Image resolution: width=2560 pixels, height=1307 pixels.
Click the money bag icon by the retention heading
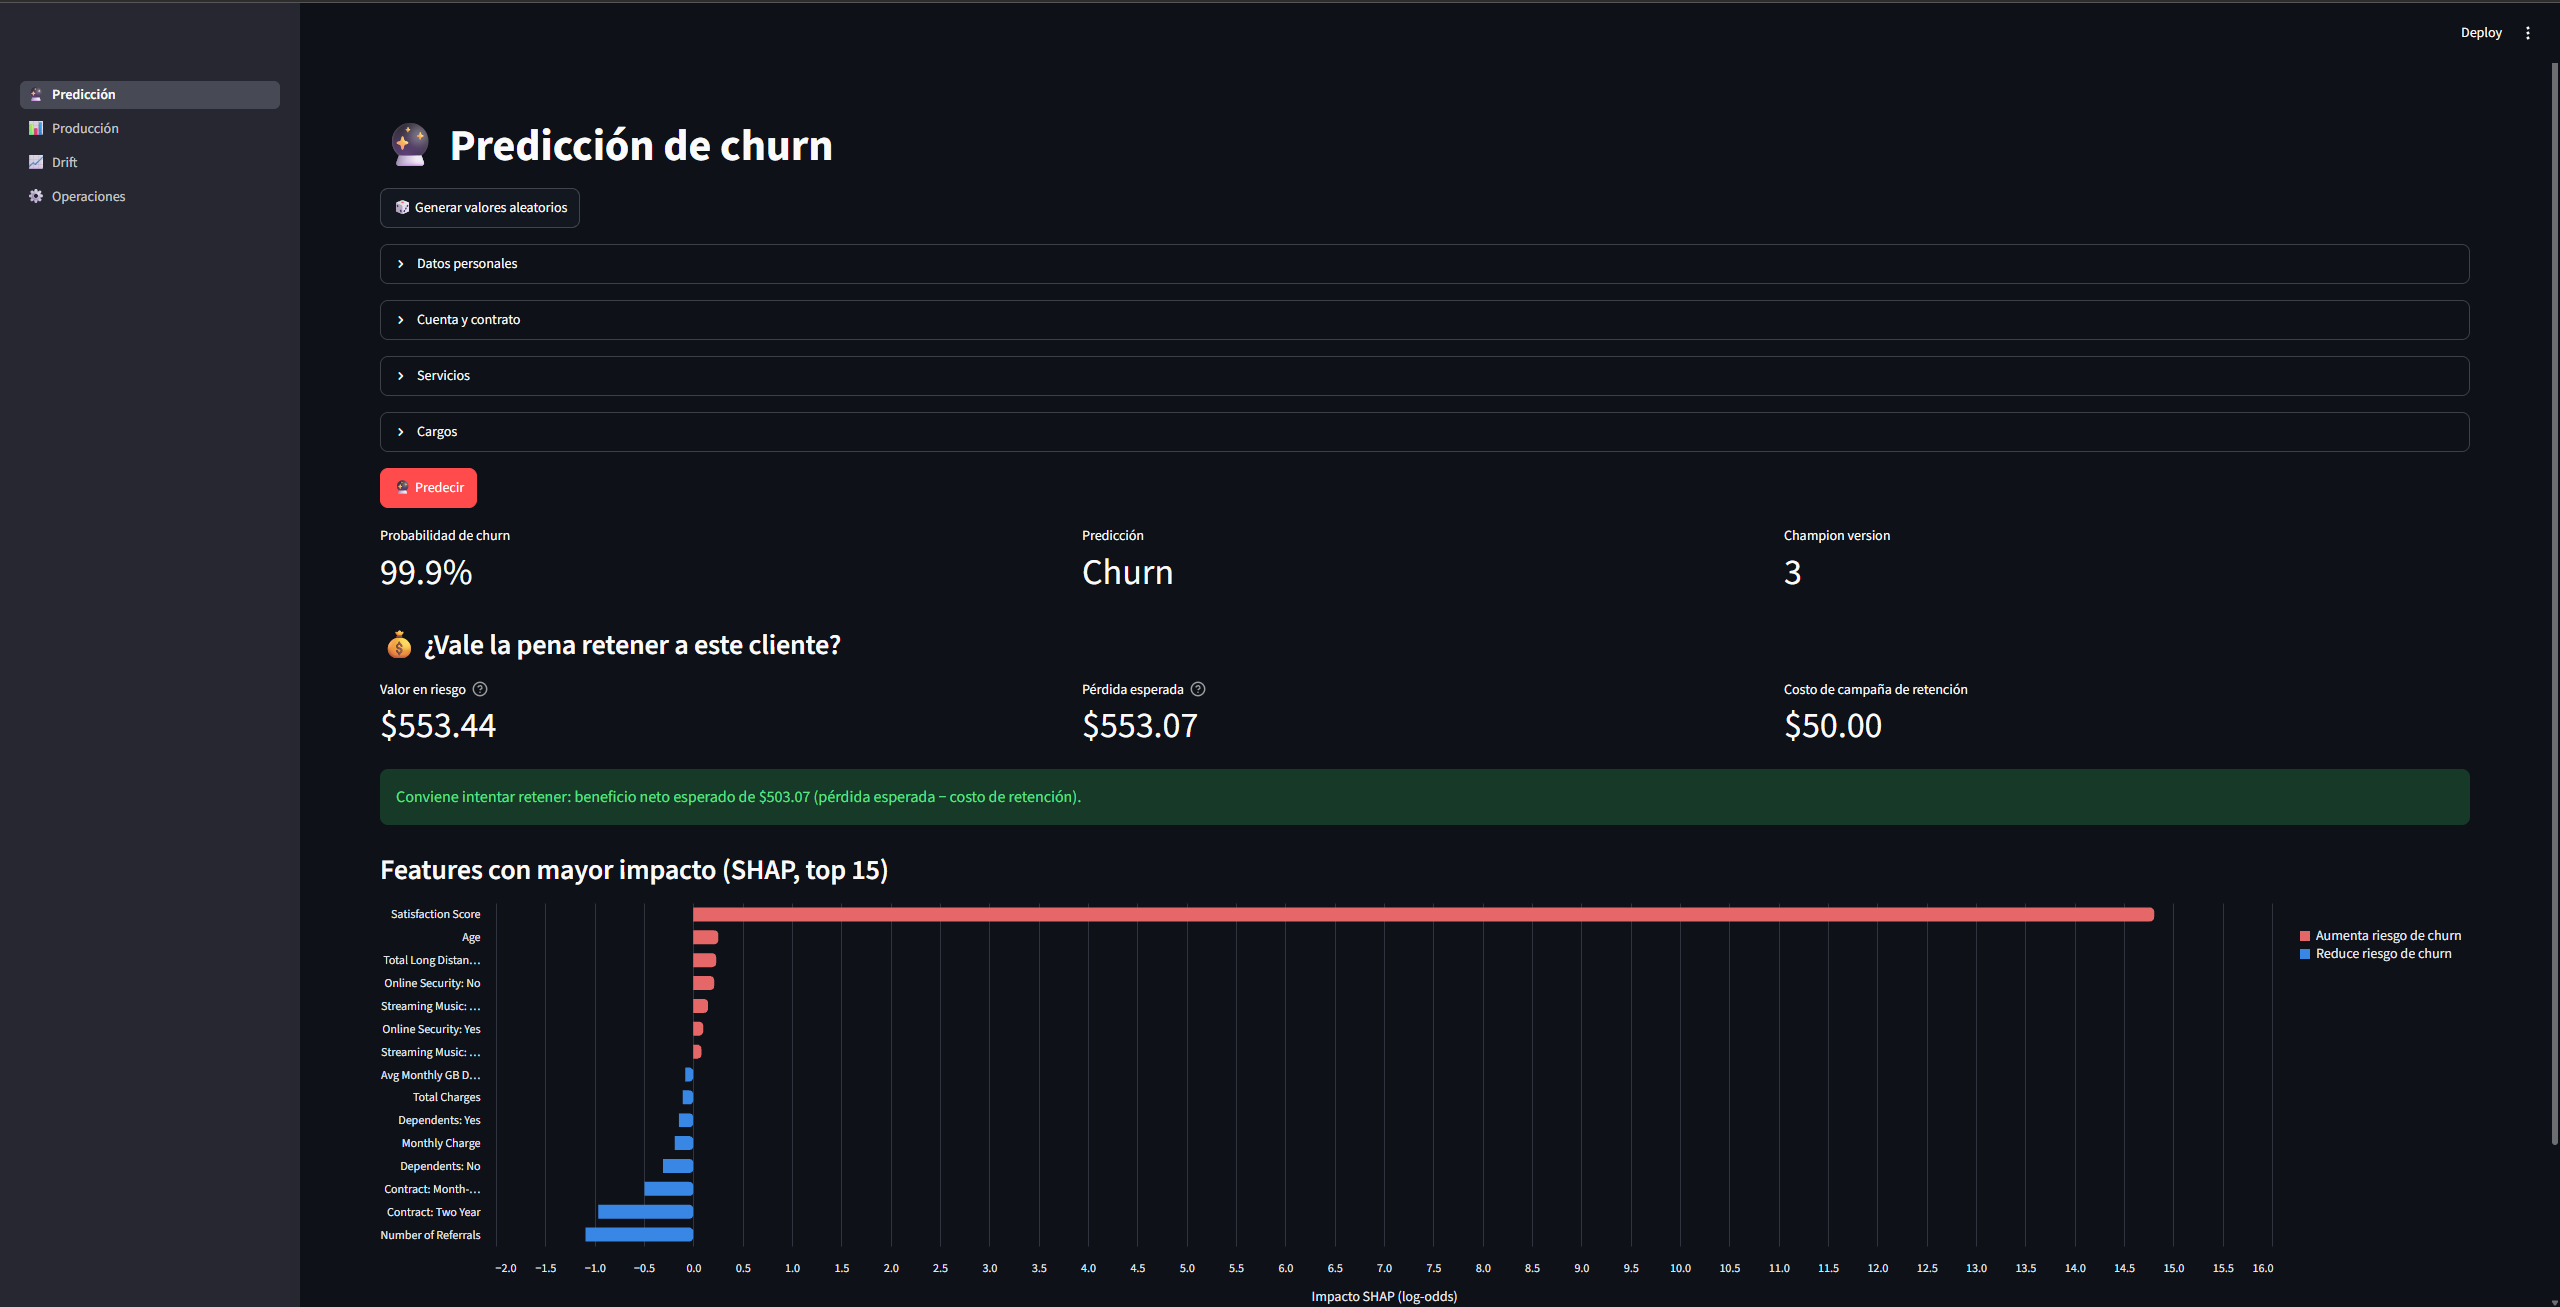point(399,645)
